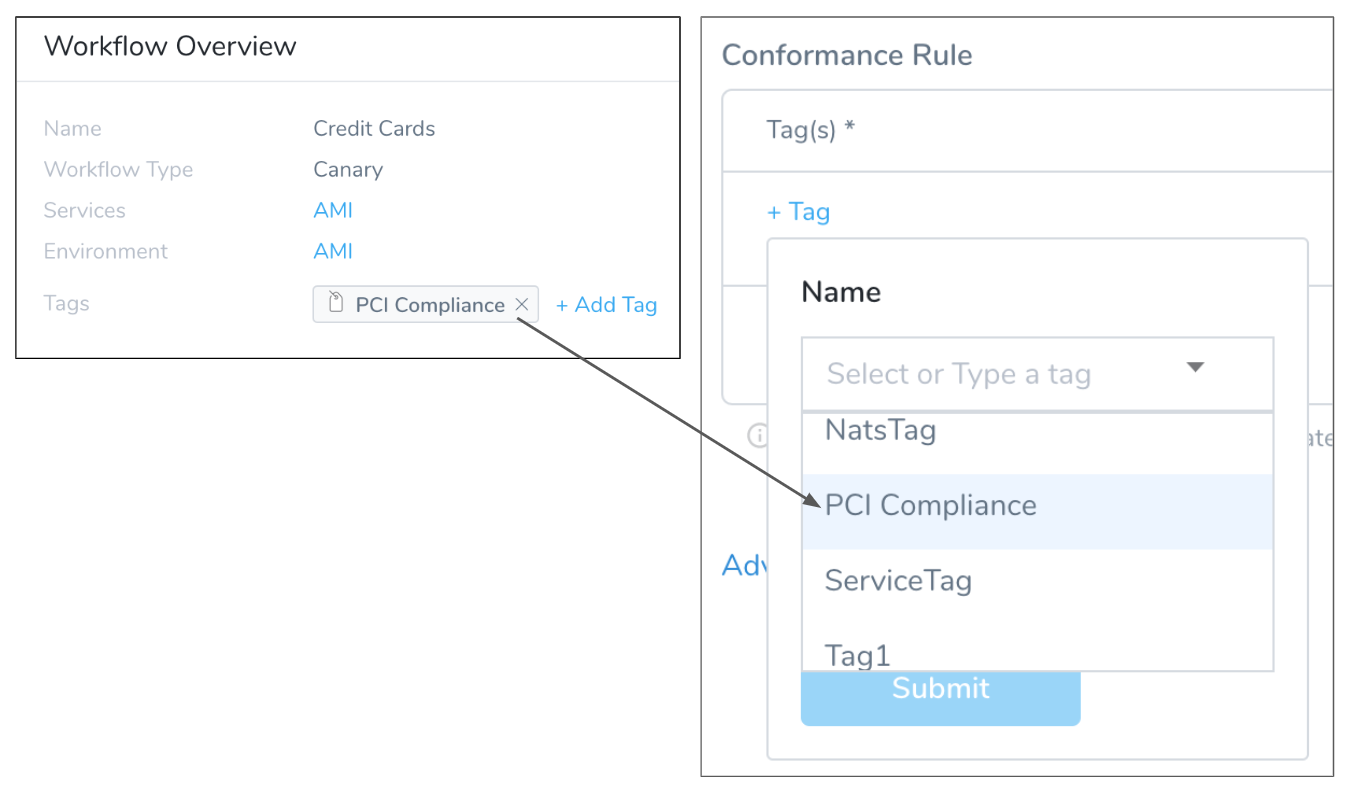The width and height of the screenshot is (1348, 798).
Task: Click the Submit button
Action: [941, 697]
